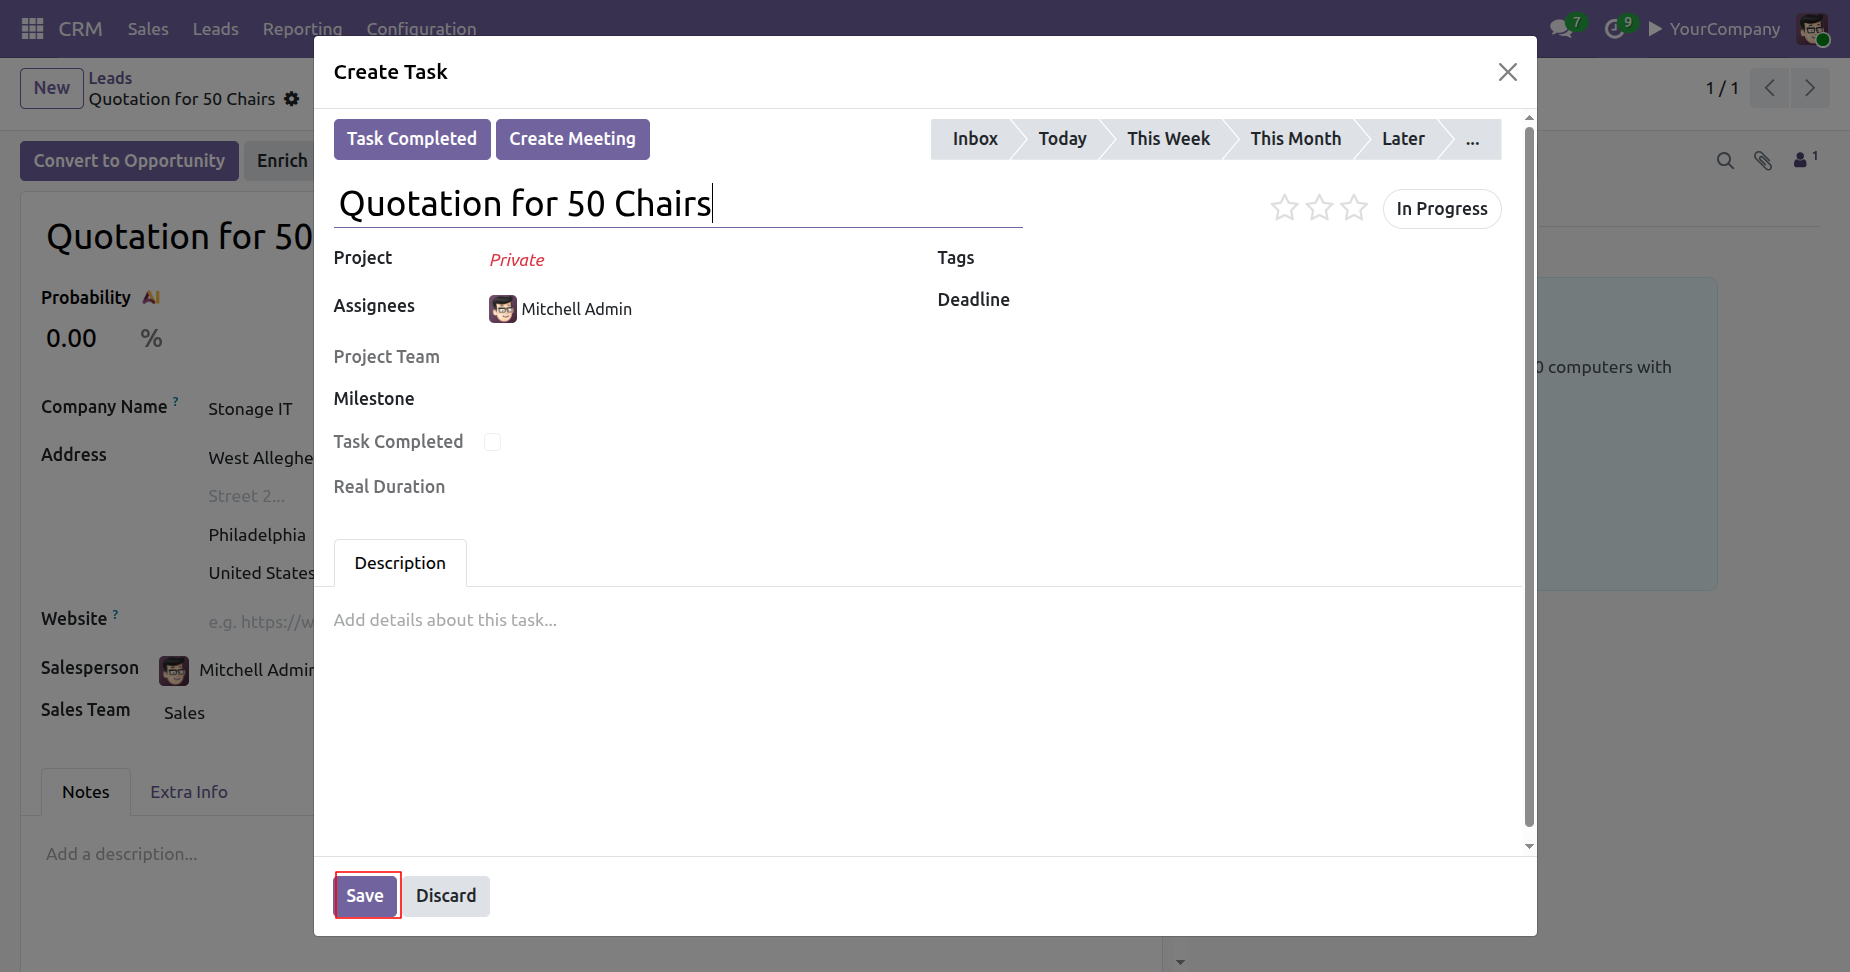Click the paperclip attachments icon
Viewport: 1850px width, 972px height.
[x=1763, y=161]
